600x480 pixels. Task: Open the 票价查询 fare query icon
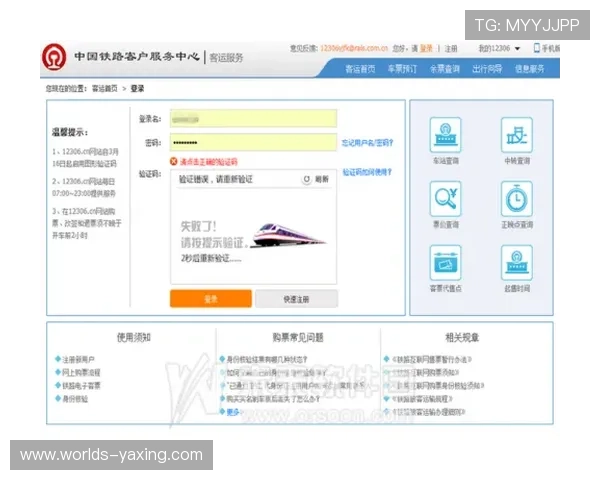(x=445, y=199)
